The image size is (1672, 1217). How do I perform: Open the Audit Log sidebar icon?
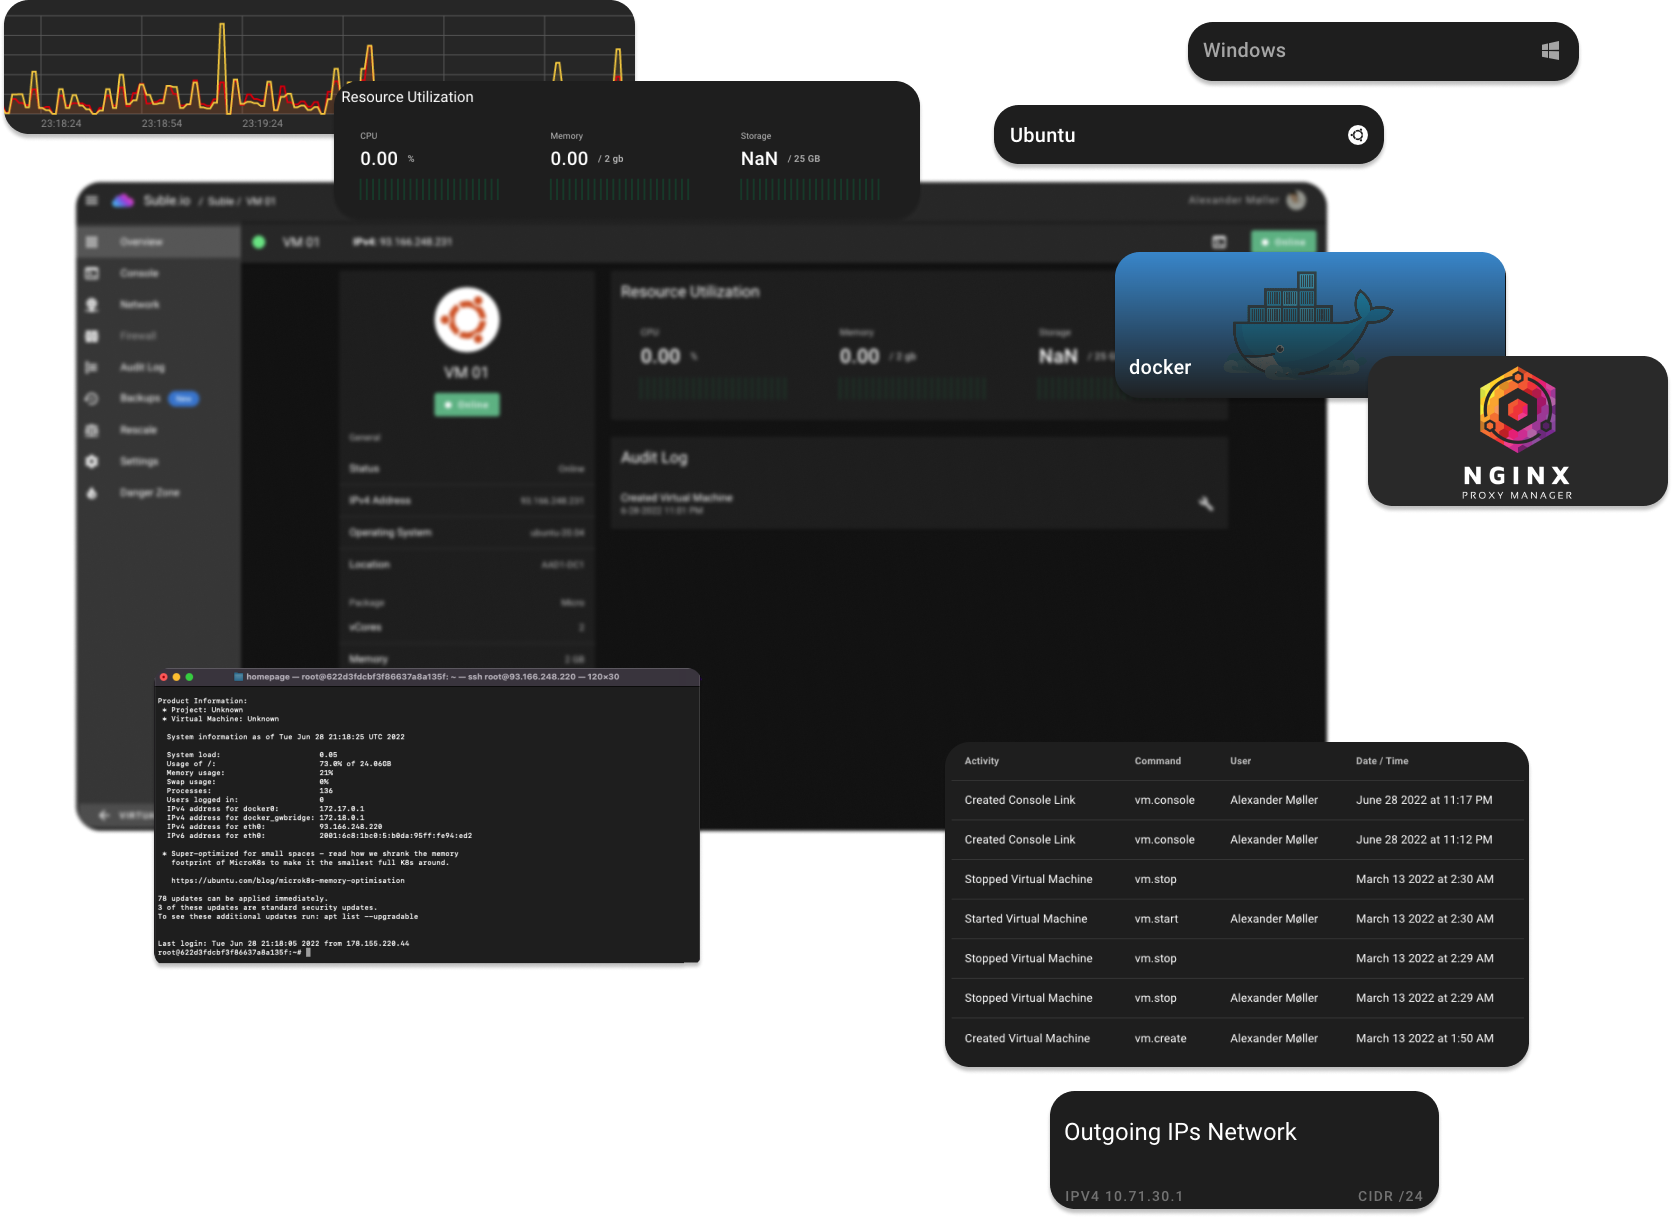point(92,367)
